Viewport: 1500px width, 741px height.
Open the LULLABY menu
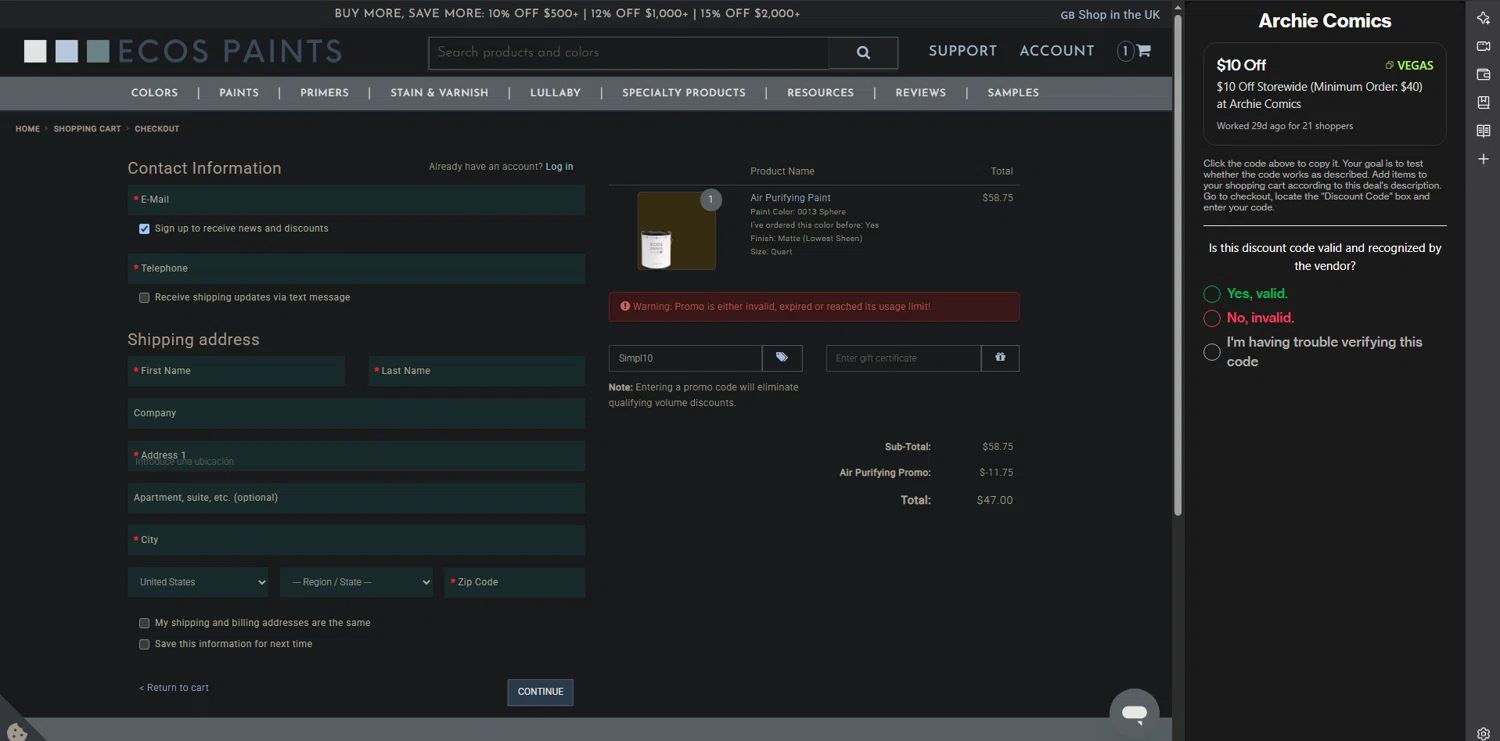pyautogui.click(x=555, y=93)
